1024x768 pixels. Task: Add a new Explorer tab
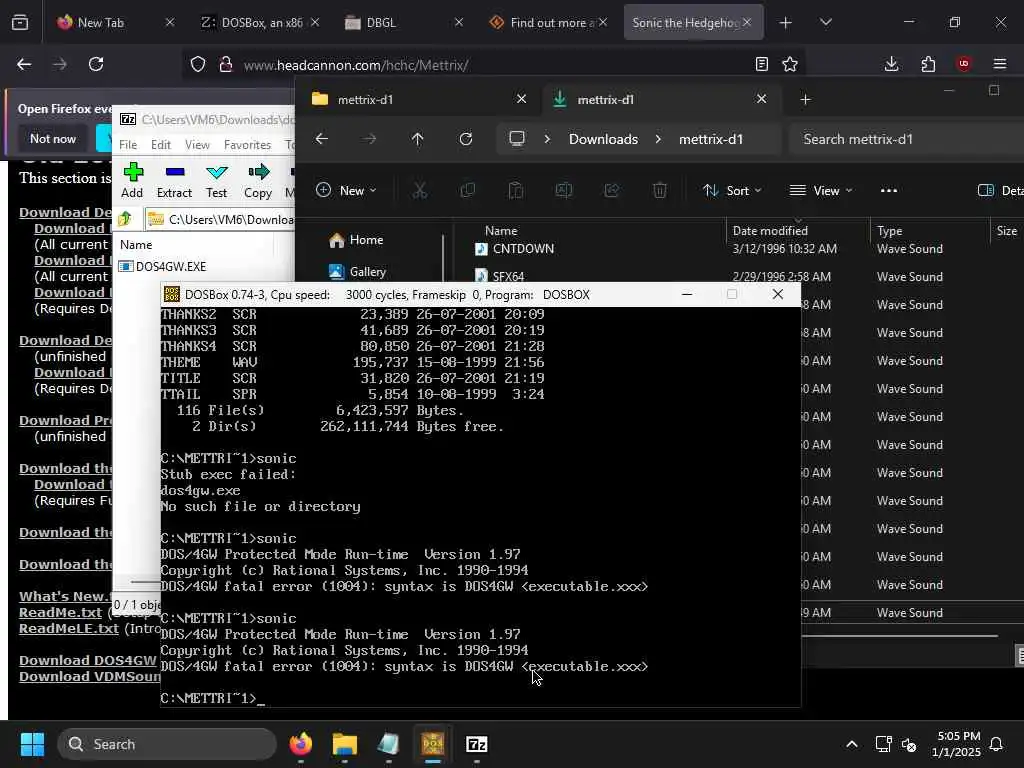tap(805, 99)
